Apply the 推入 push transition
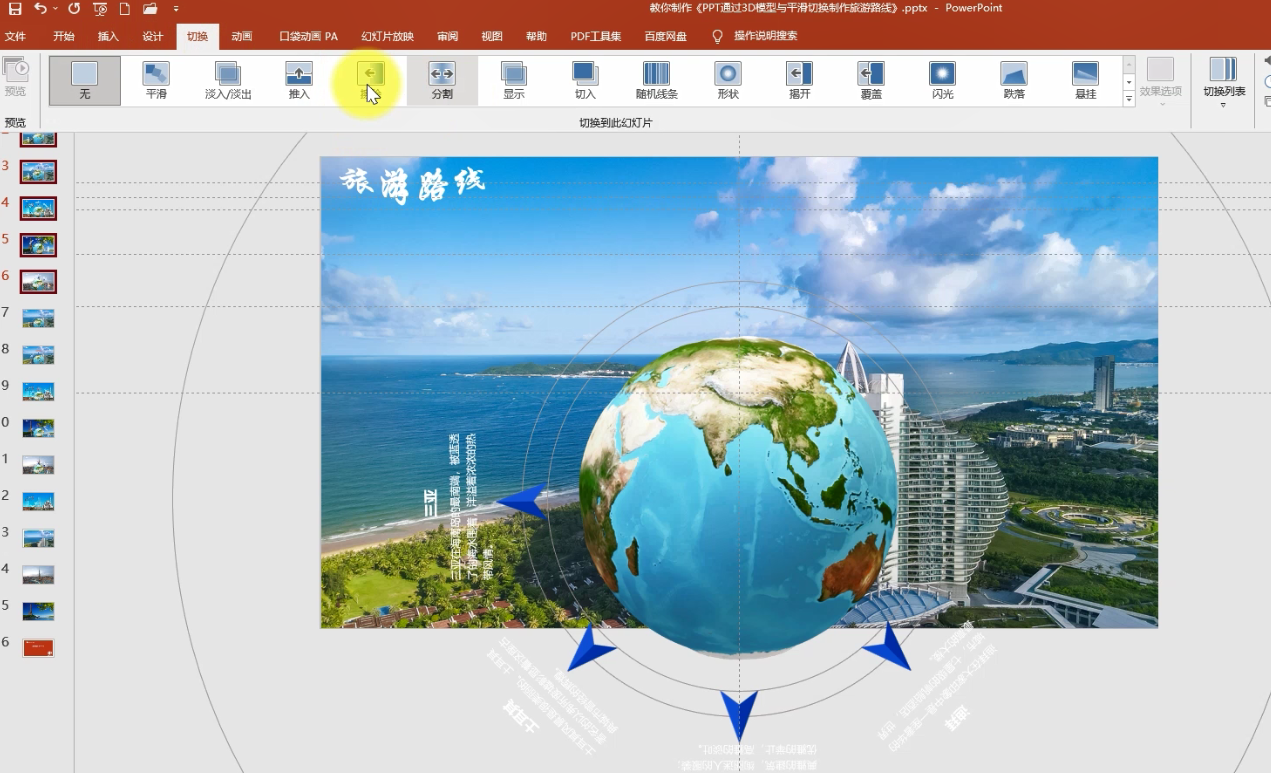The height and width of the screenshot is (773, 1271). click(x=299, y=81)
